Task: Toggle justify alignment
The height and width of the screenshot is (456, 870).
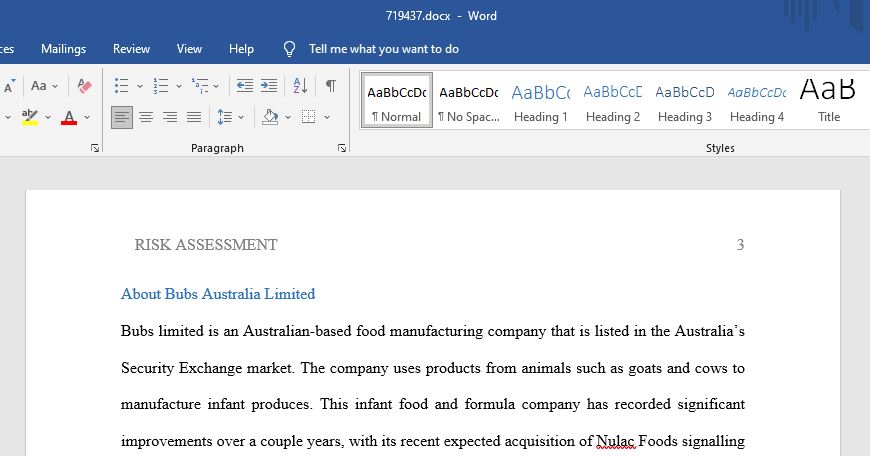Action: pos(194,117)
